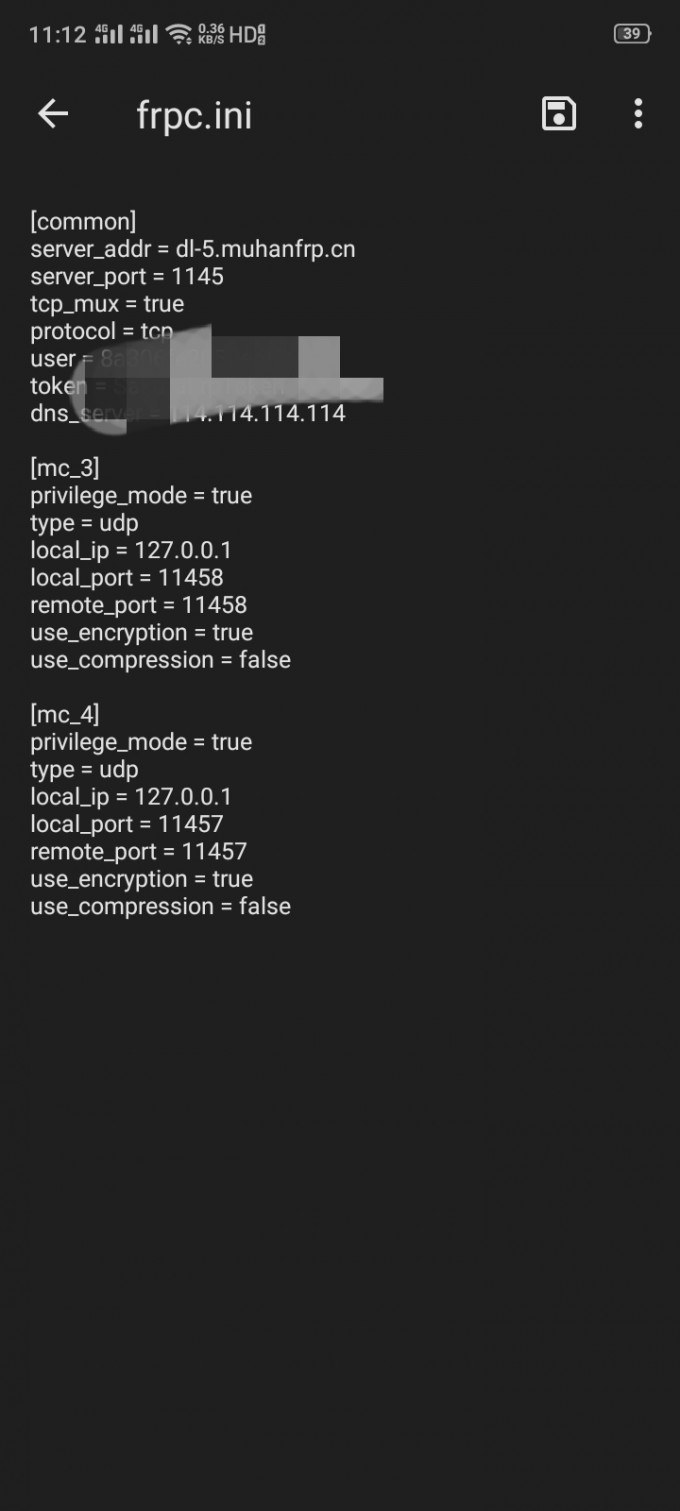Tap the clock time in status bar

[58, 34]
